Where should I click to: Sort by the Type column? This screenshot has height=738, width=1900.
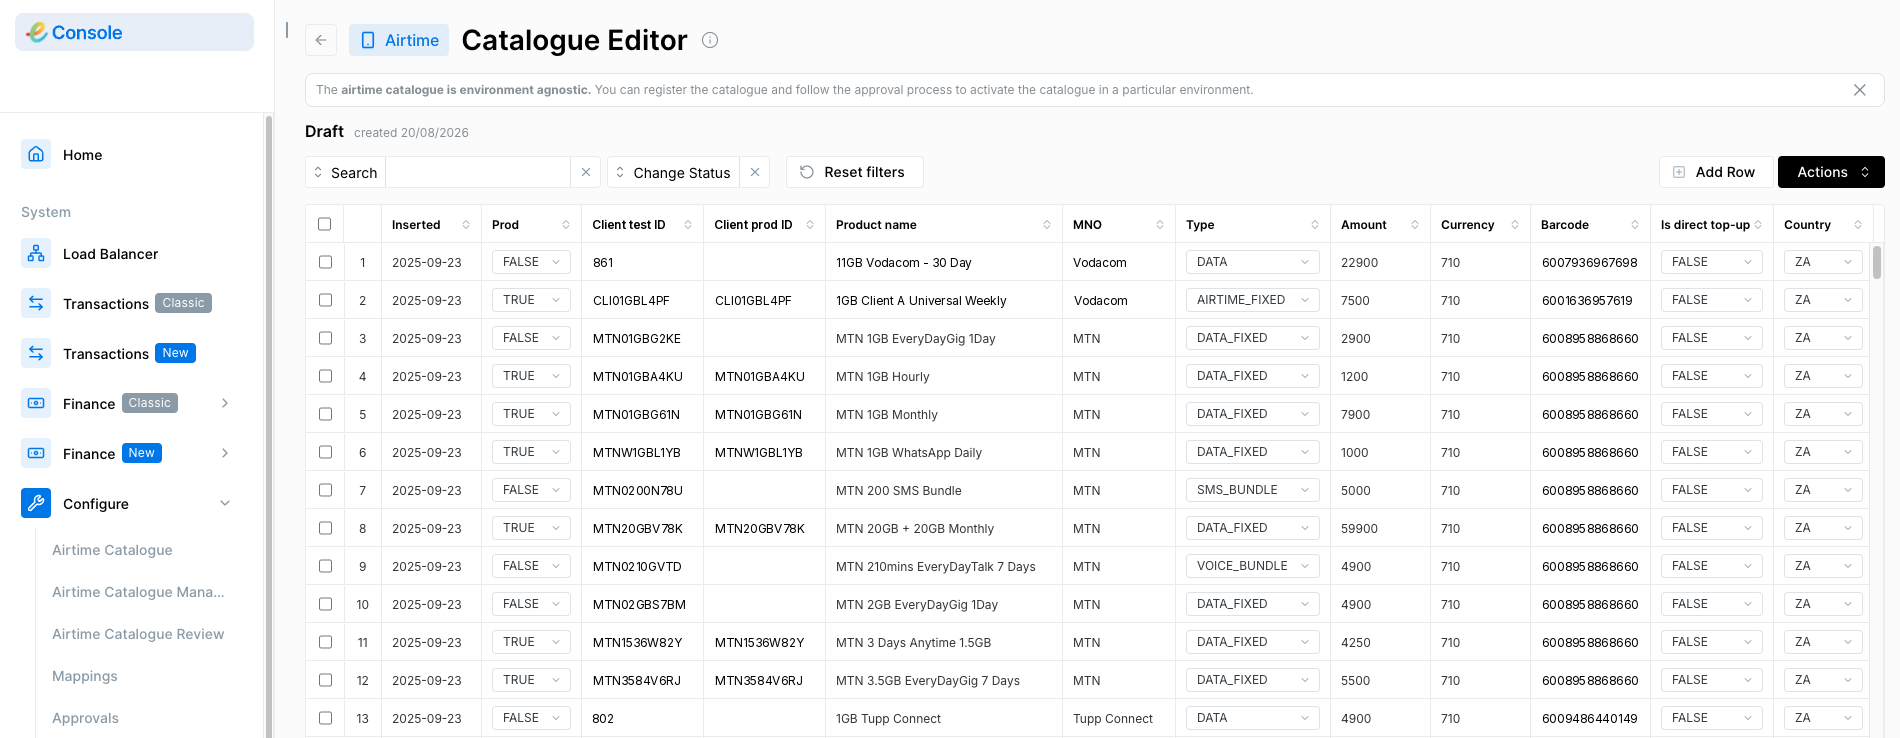1315,225
